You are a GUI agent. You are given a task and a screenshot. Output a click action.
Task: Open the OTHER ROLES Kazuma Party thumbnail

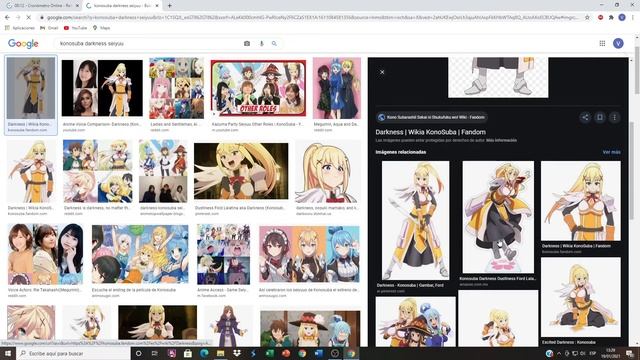coord(258,88)
